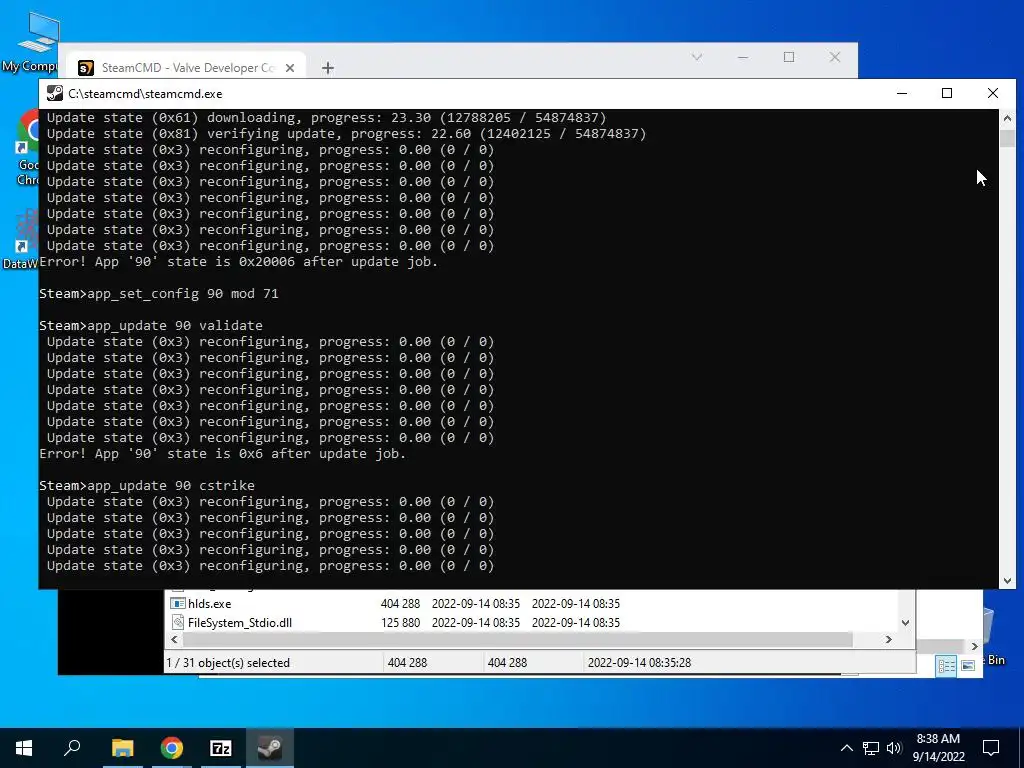Click the verifying update progress 22.60 line
The width and height of the screenshot is (1024, 768).
[x=346, y=133]
